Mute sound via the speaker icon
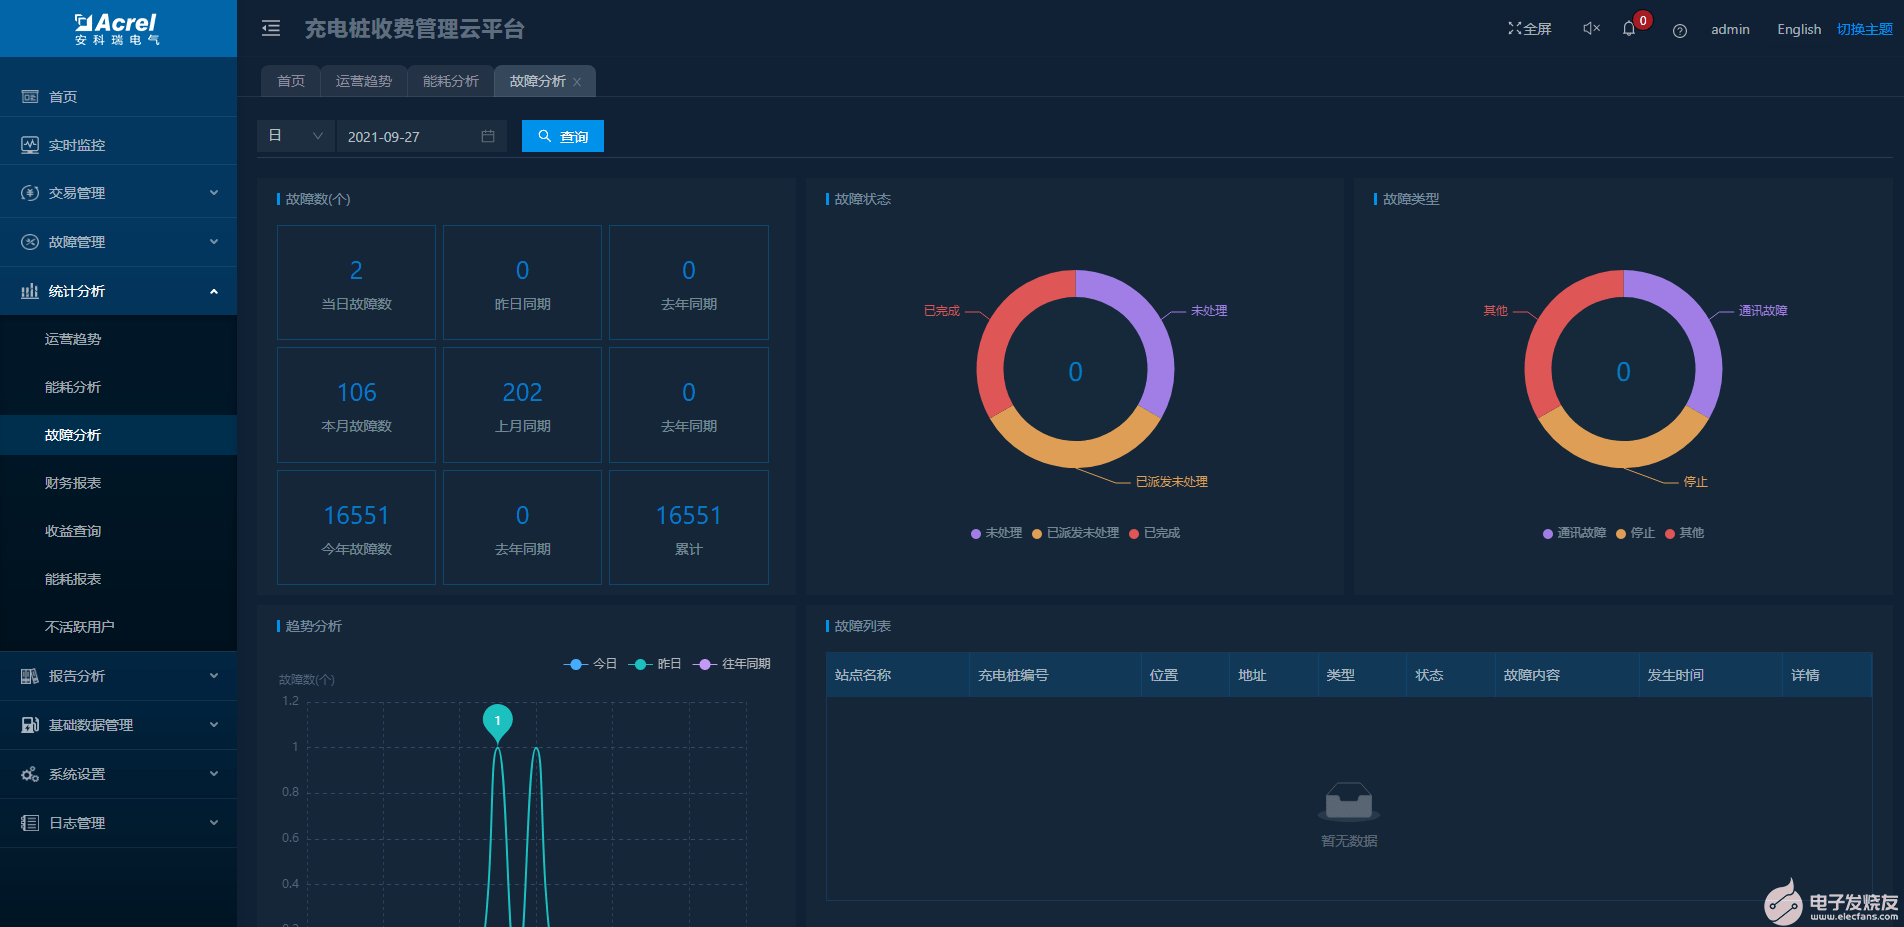 coord(1590,29)
